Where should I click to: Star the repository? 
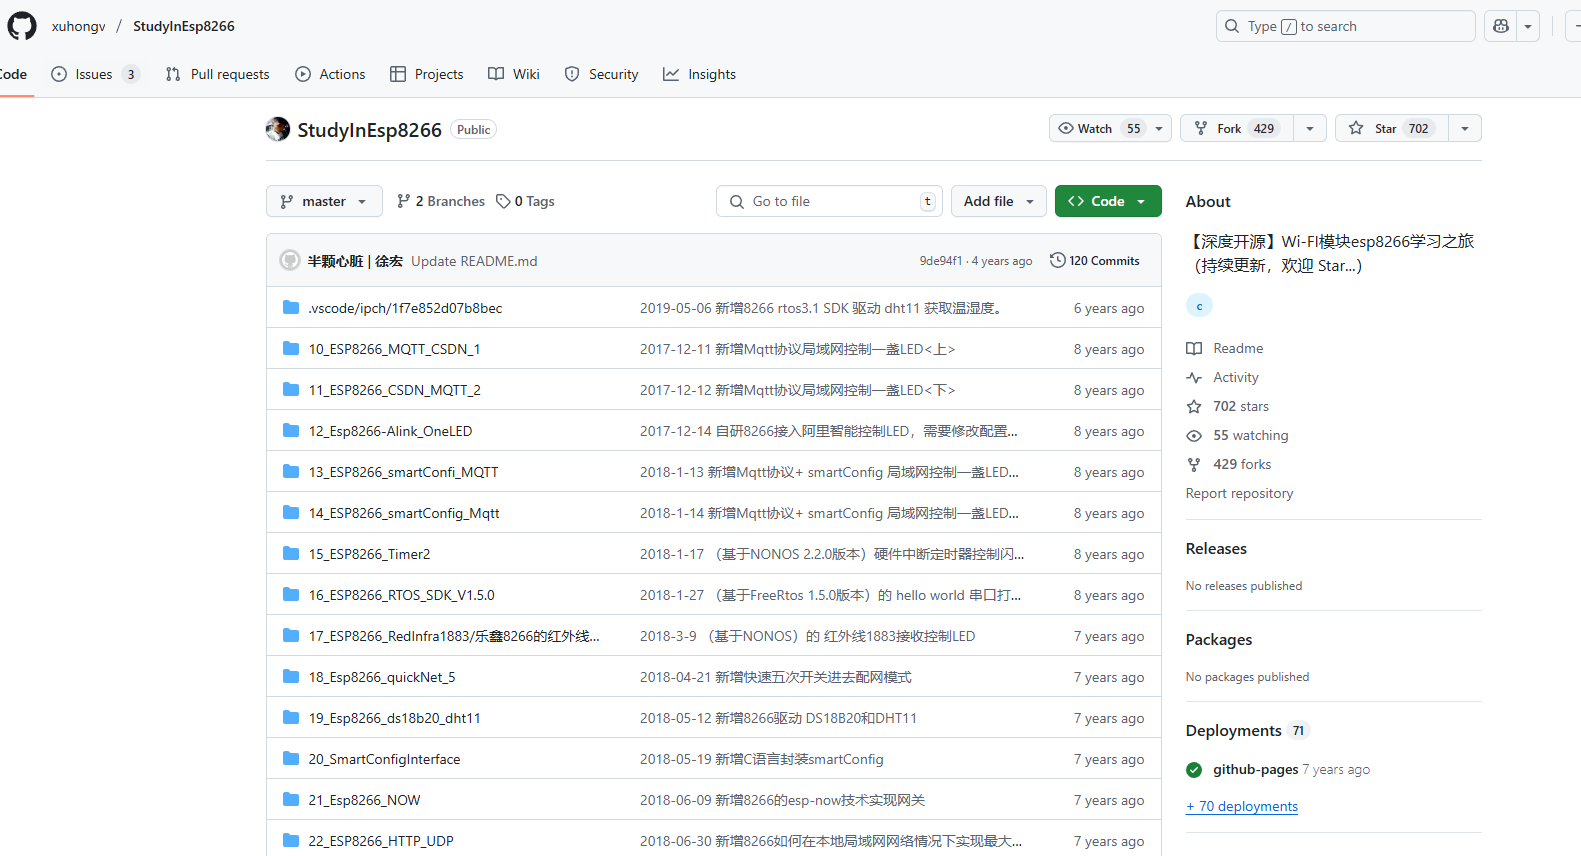[1392, 128]
